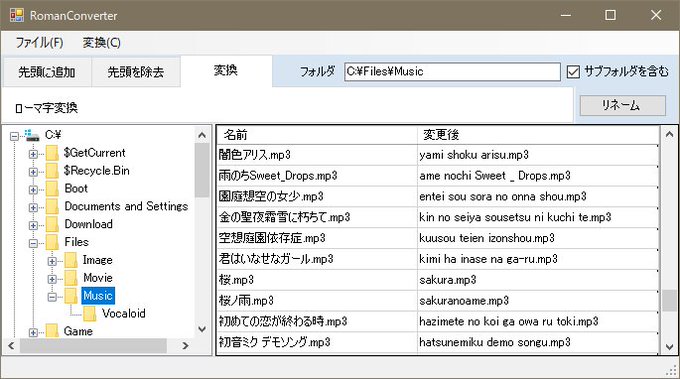Click the Vocaloid folder icon
The image size is (680, 379).
pyautogui.click(x=89, y=314)
